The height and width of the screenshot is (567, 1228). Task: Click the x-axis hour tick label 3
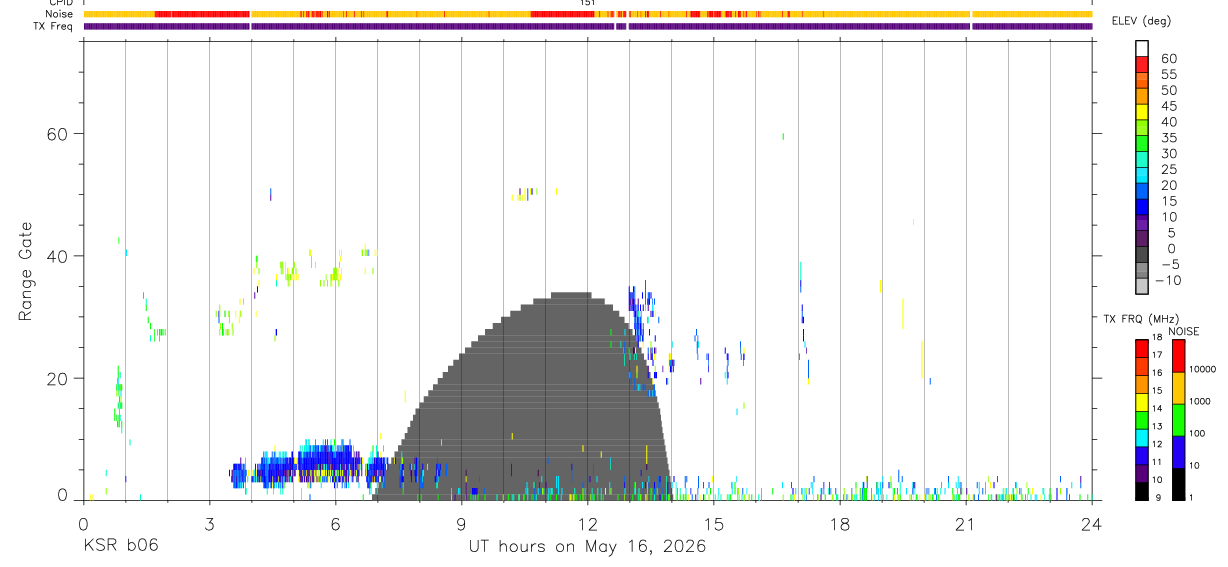(209, 523)
